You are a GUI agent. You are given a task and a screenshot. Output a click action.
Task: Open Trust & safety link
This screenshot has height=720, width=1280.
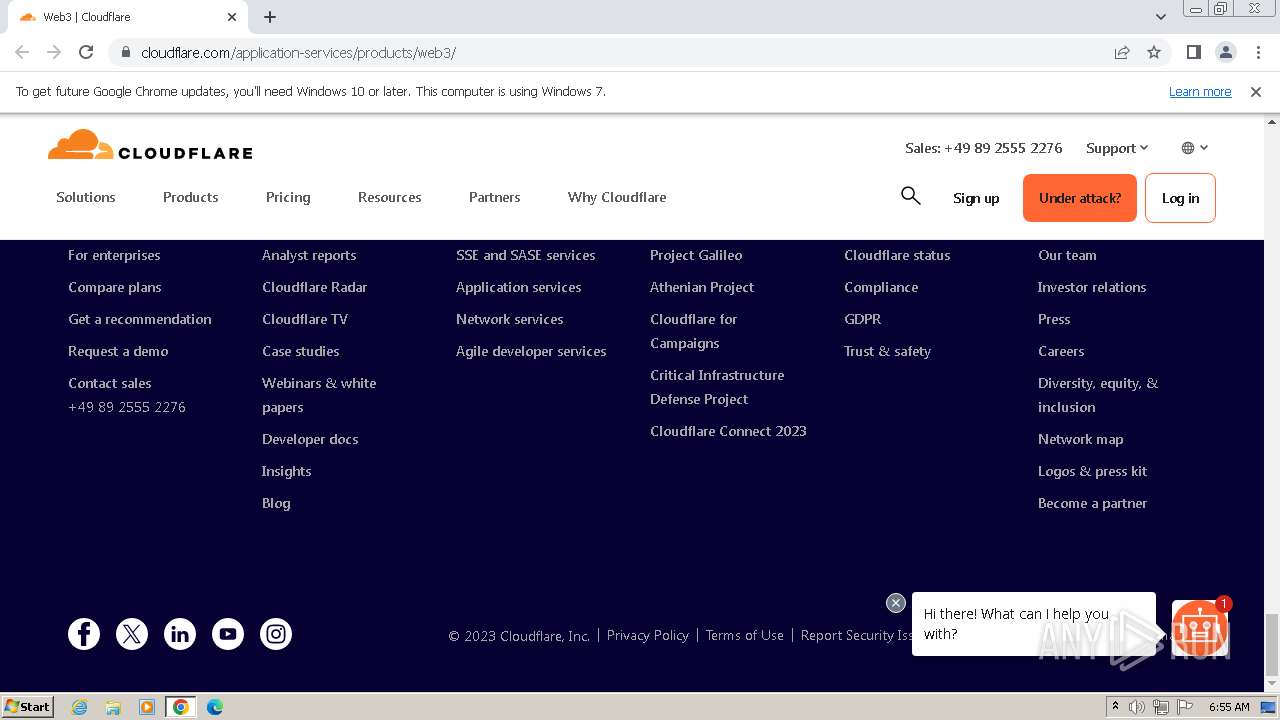pos(887,351)
